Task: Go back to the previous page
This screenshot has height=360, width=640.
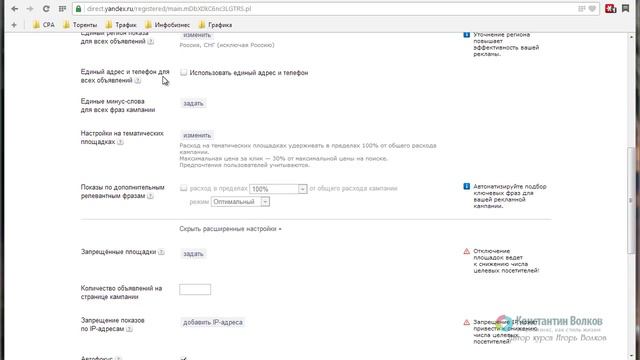Action: [x=15, y=9]
